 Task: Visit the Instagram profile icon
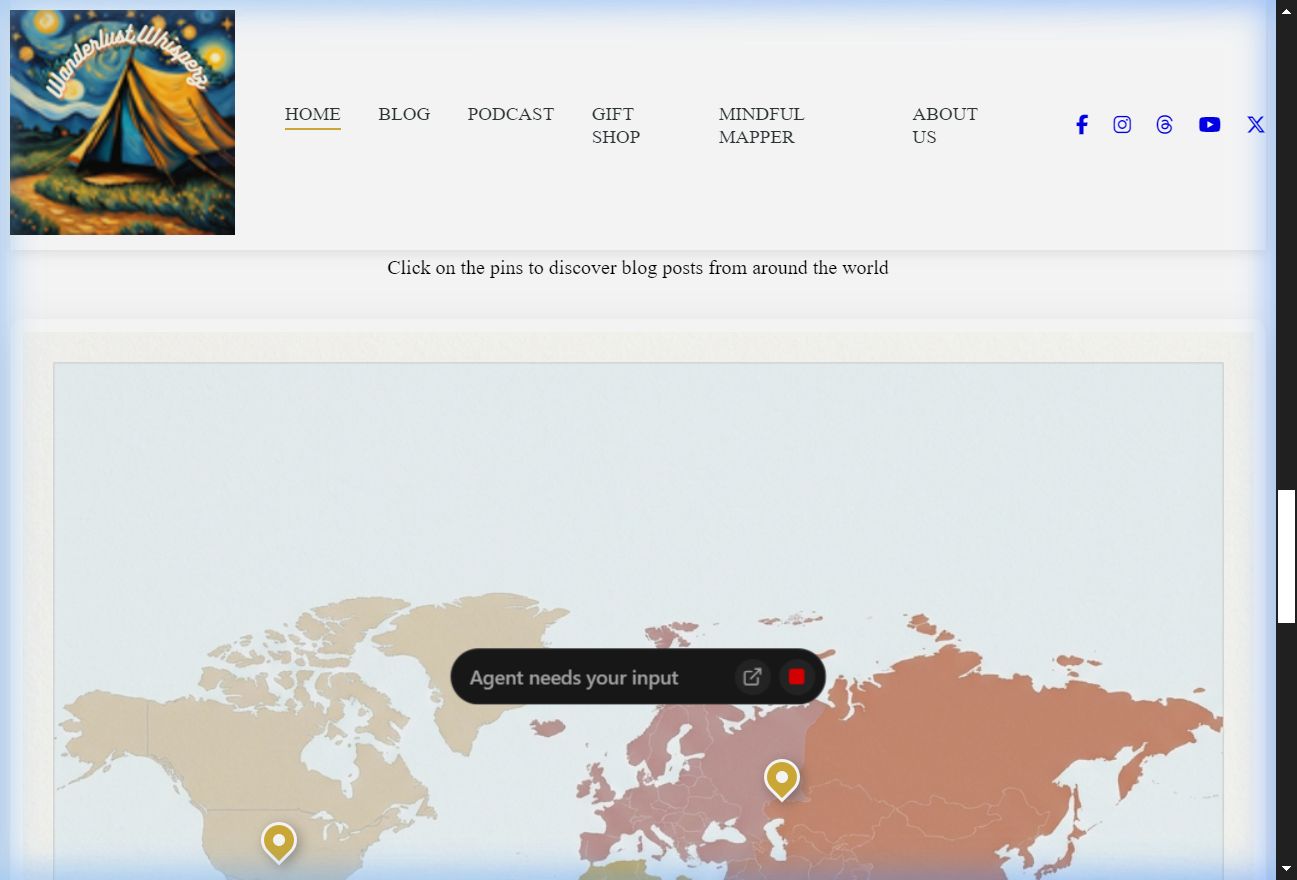[1122, 125]
